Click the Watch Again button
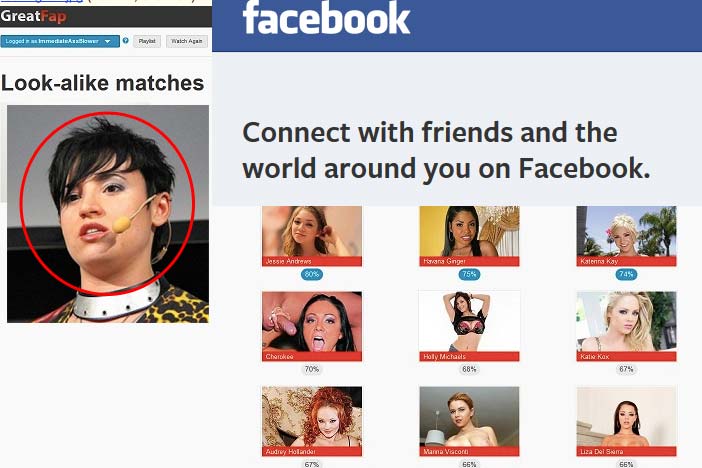702x468 pixels. 187,41
